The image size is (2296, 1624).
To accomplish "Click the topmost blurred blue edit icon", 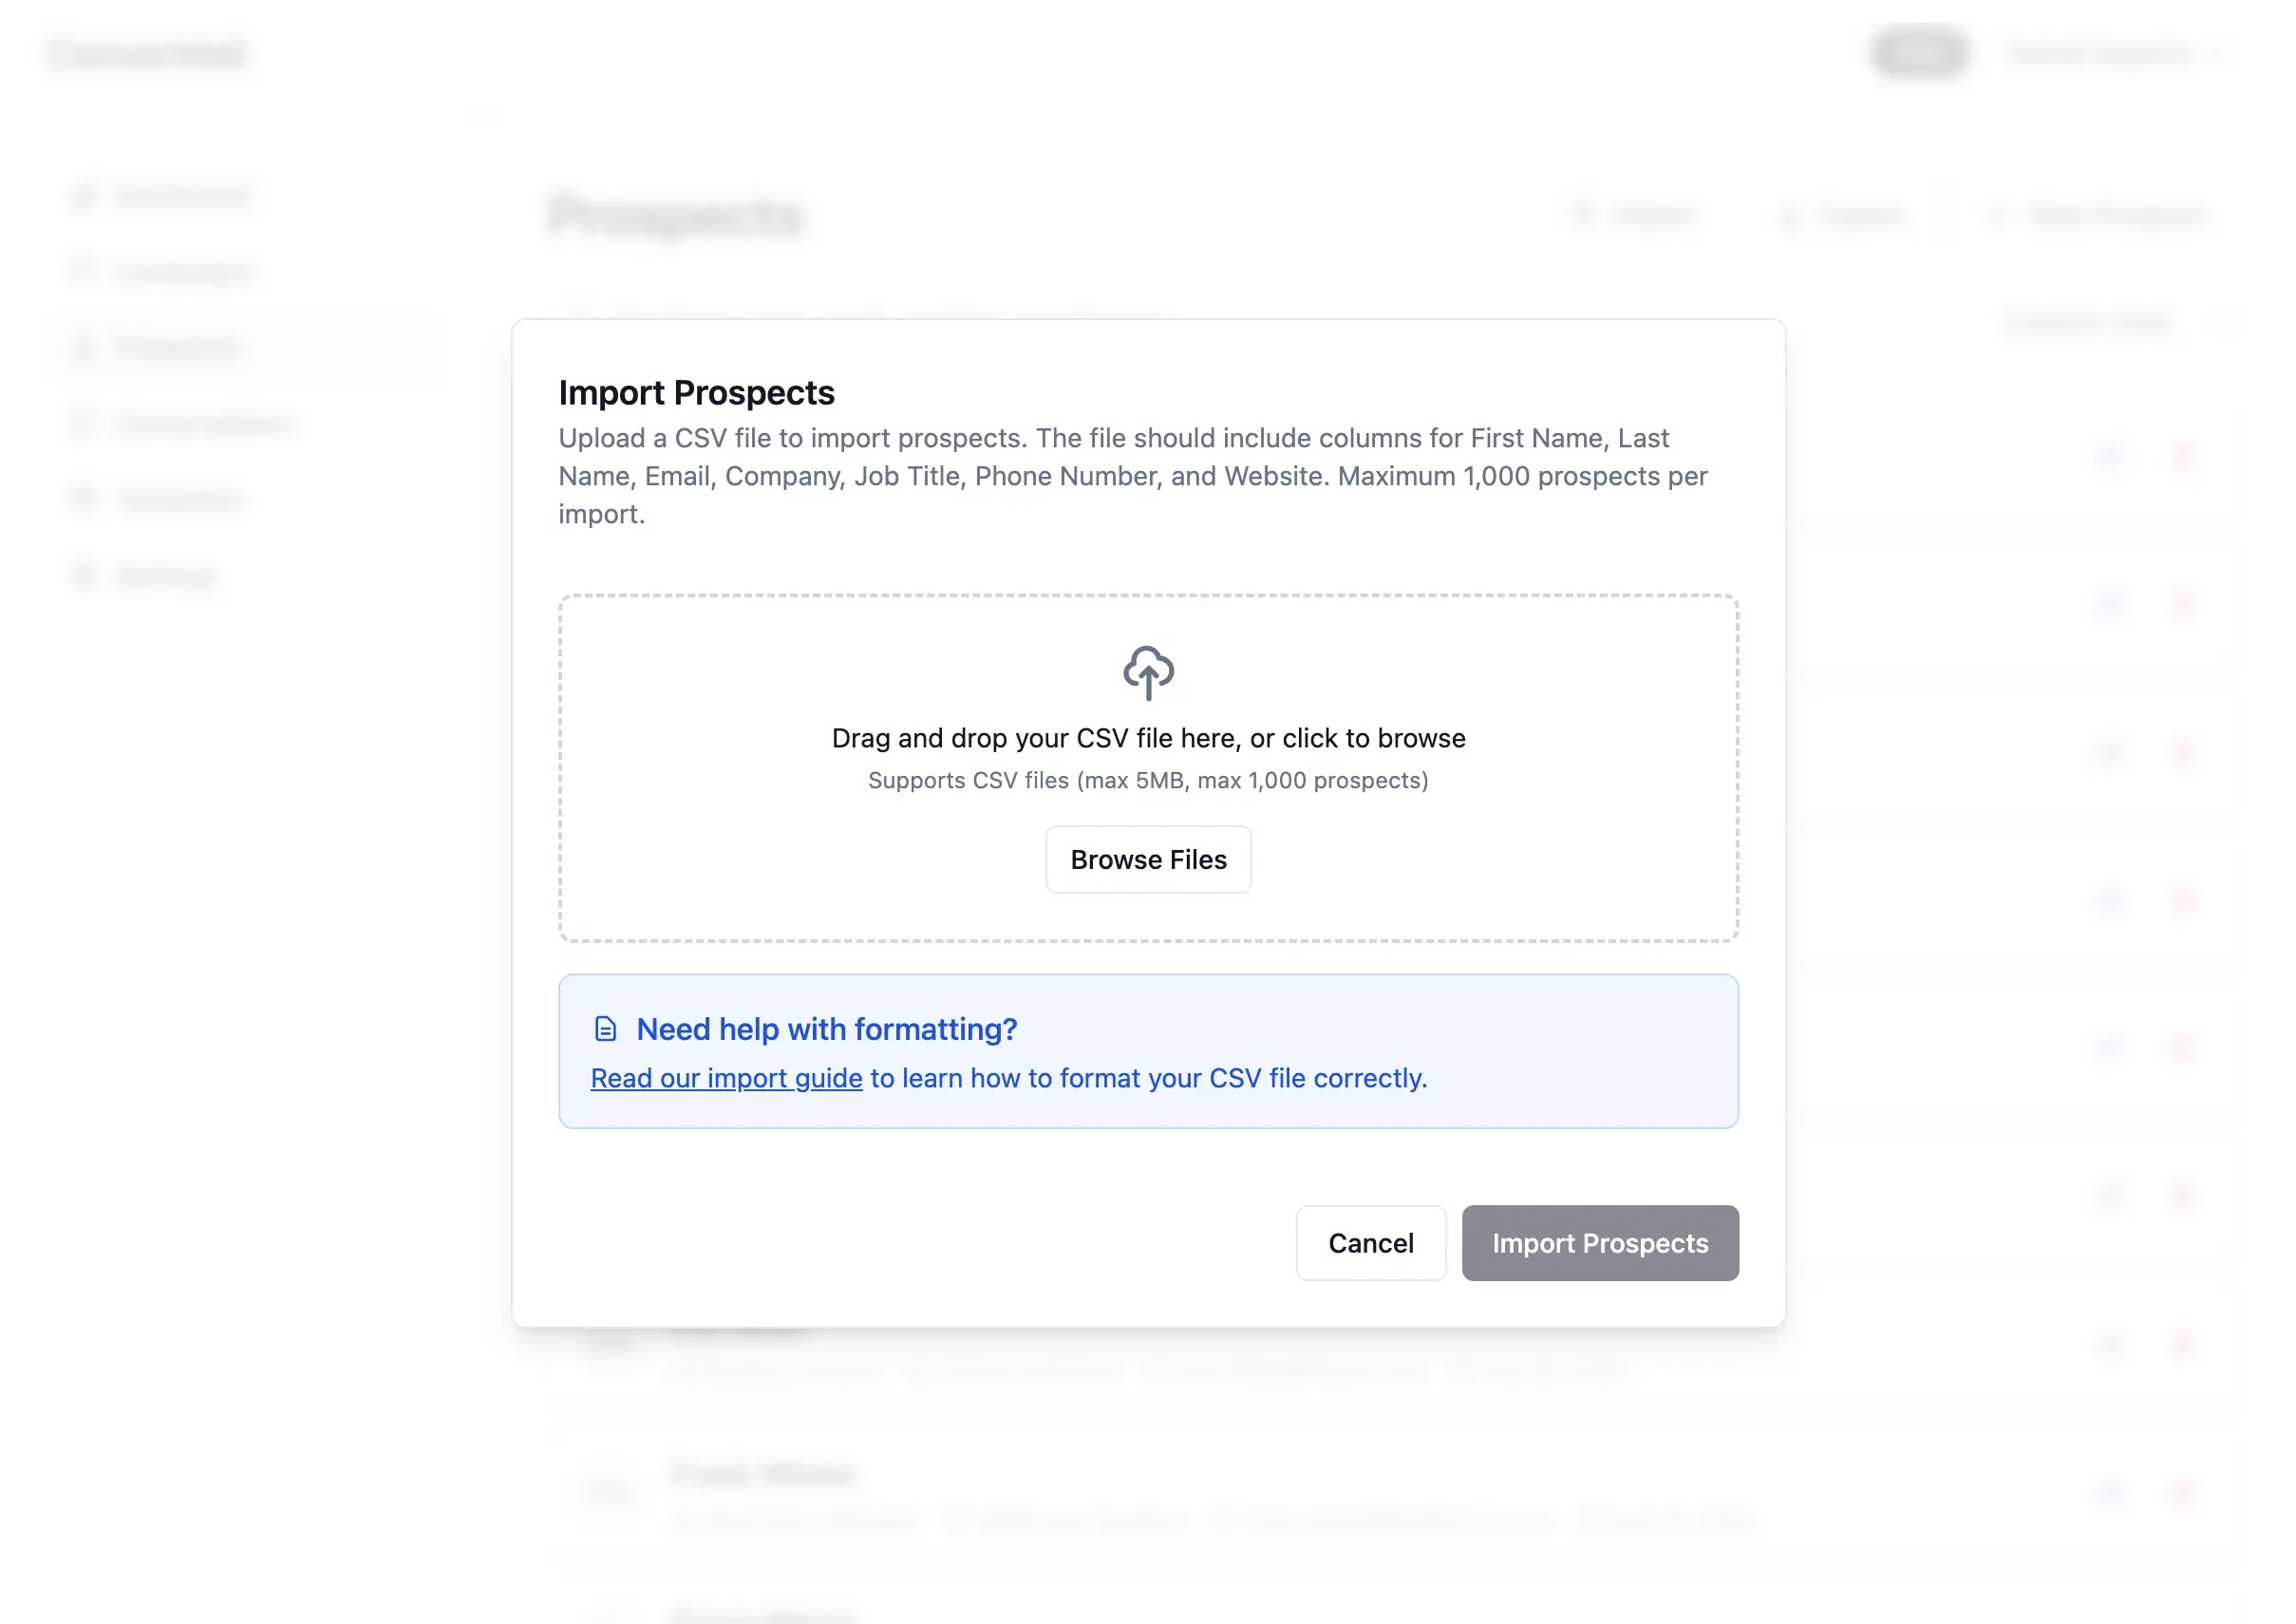I will point(2110,456).
